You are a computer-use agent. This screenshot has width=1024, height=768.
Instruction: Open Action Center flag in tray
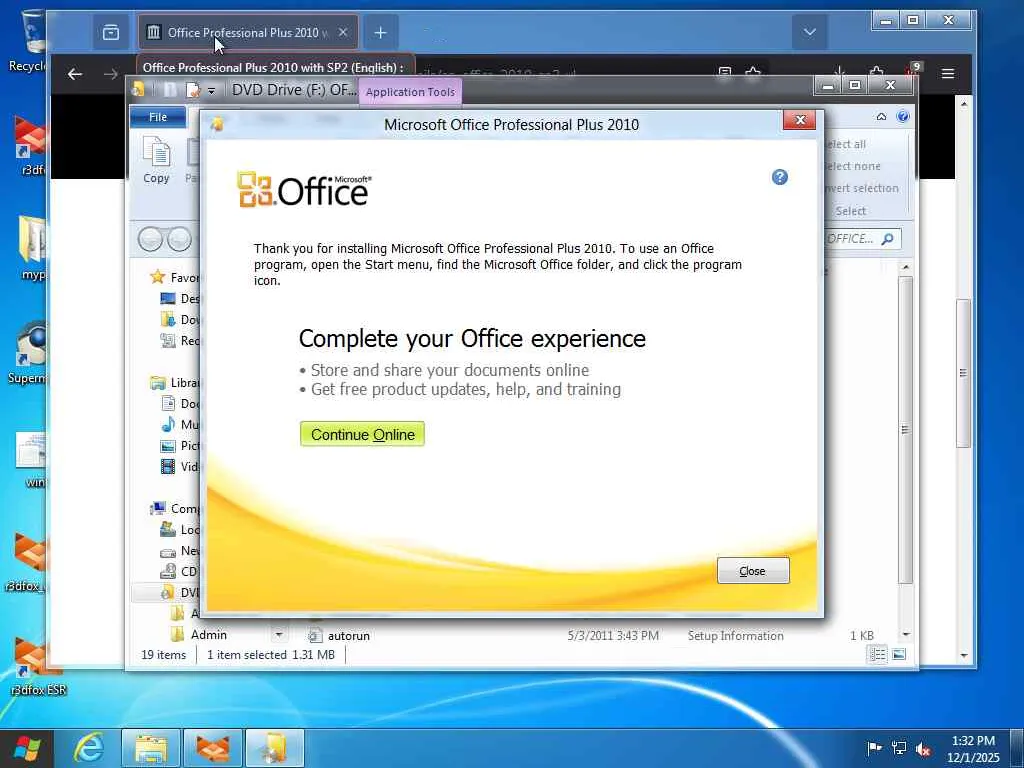tap(874, 748)
